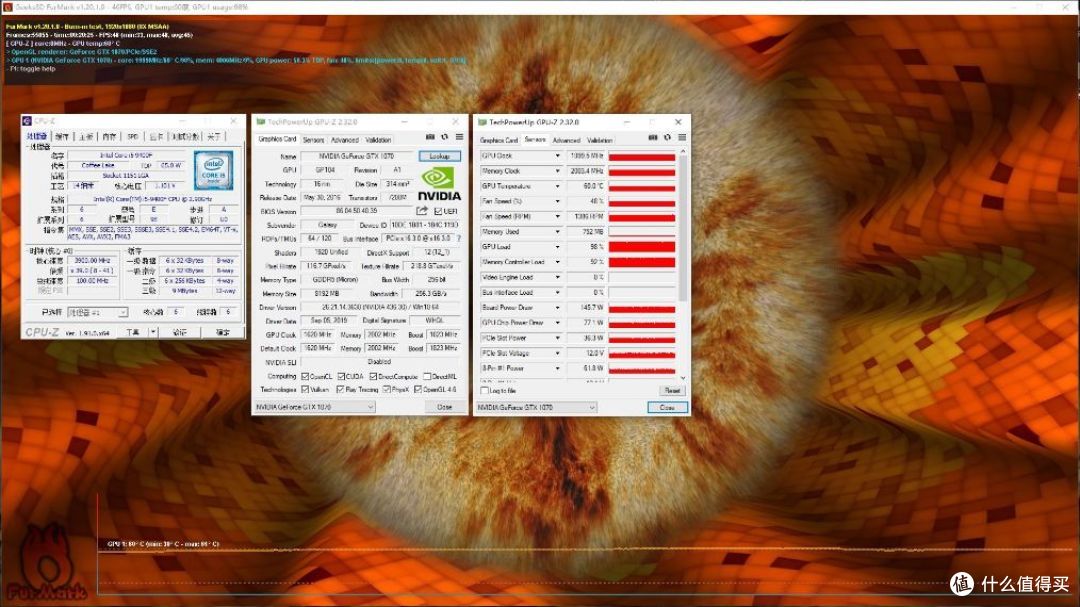The width and height of the screenshot is (1080, 607).
Task: Click the Bus Interface question mark icon
Action: [x=459, y=238]
